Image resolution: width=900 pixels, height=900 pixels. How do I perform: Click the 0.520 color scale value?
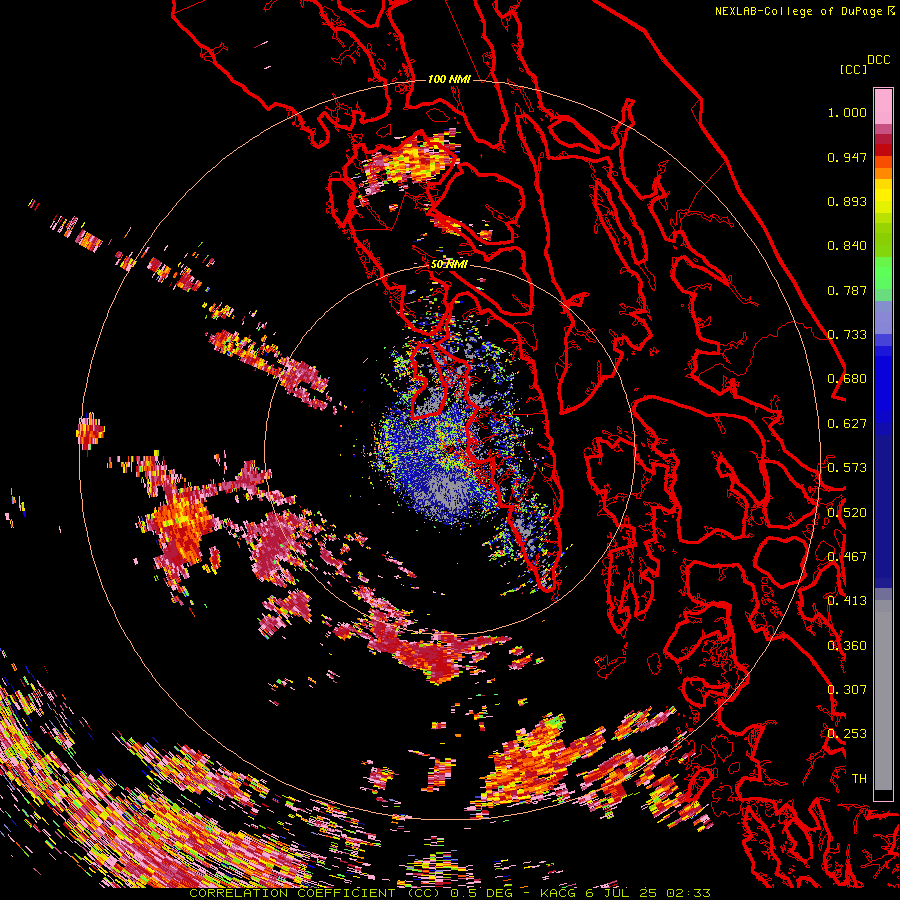847,513
